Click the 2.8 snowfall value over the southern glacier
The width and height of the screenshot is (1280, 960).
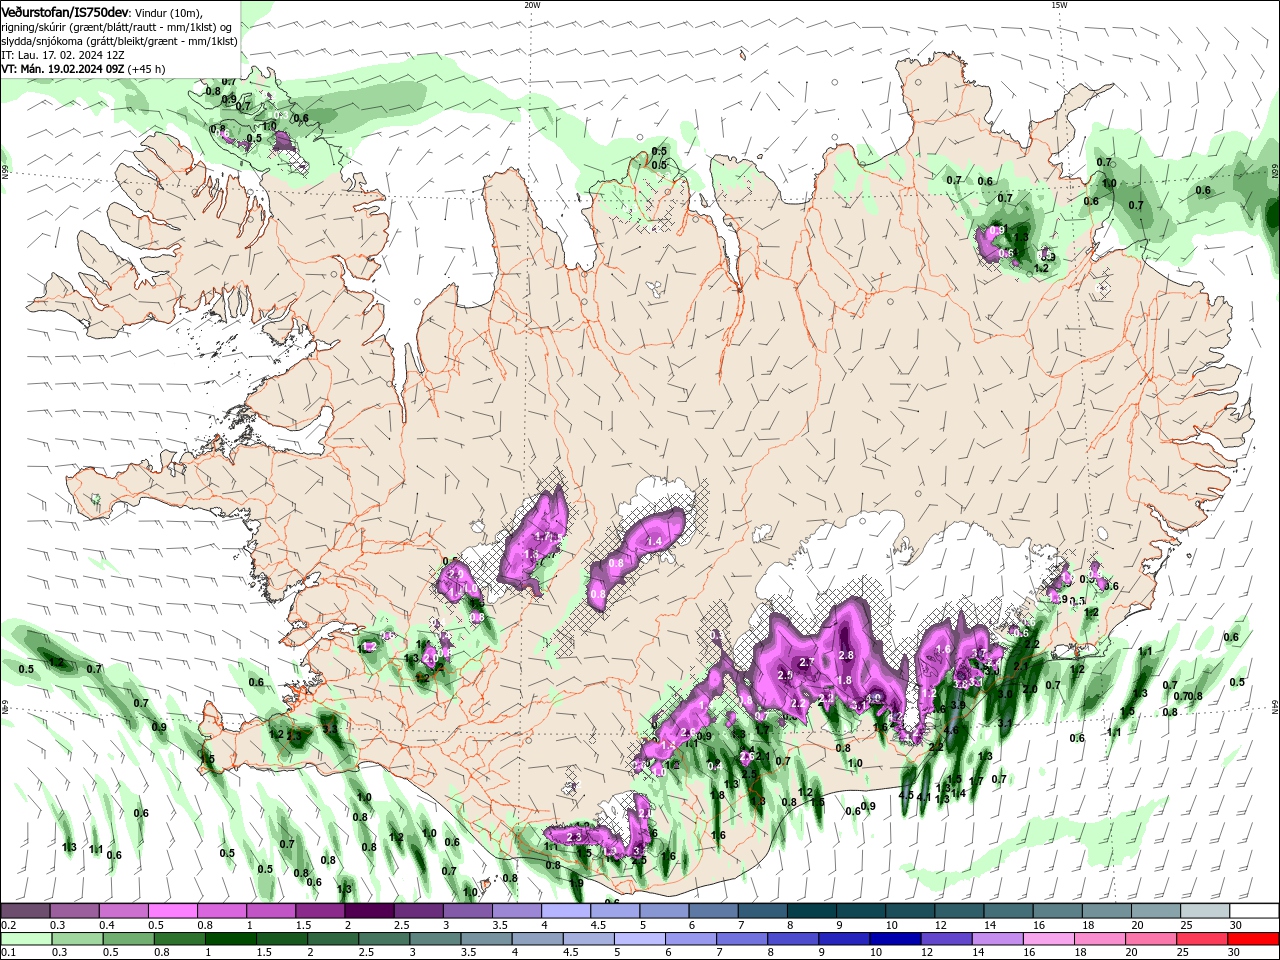point(846,655)
